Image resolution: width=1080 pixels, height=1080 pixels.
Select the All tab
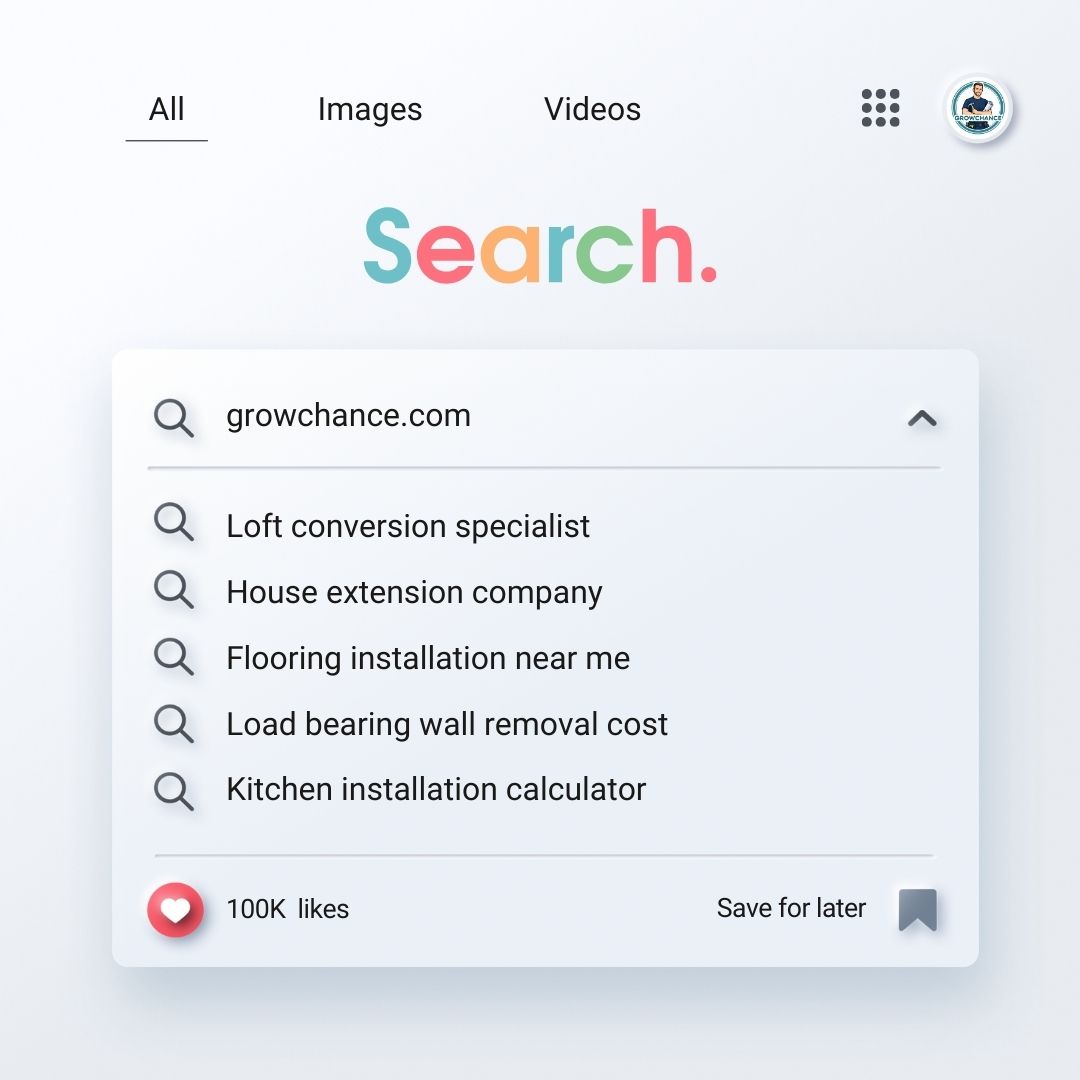coord(166,110)
